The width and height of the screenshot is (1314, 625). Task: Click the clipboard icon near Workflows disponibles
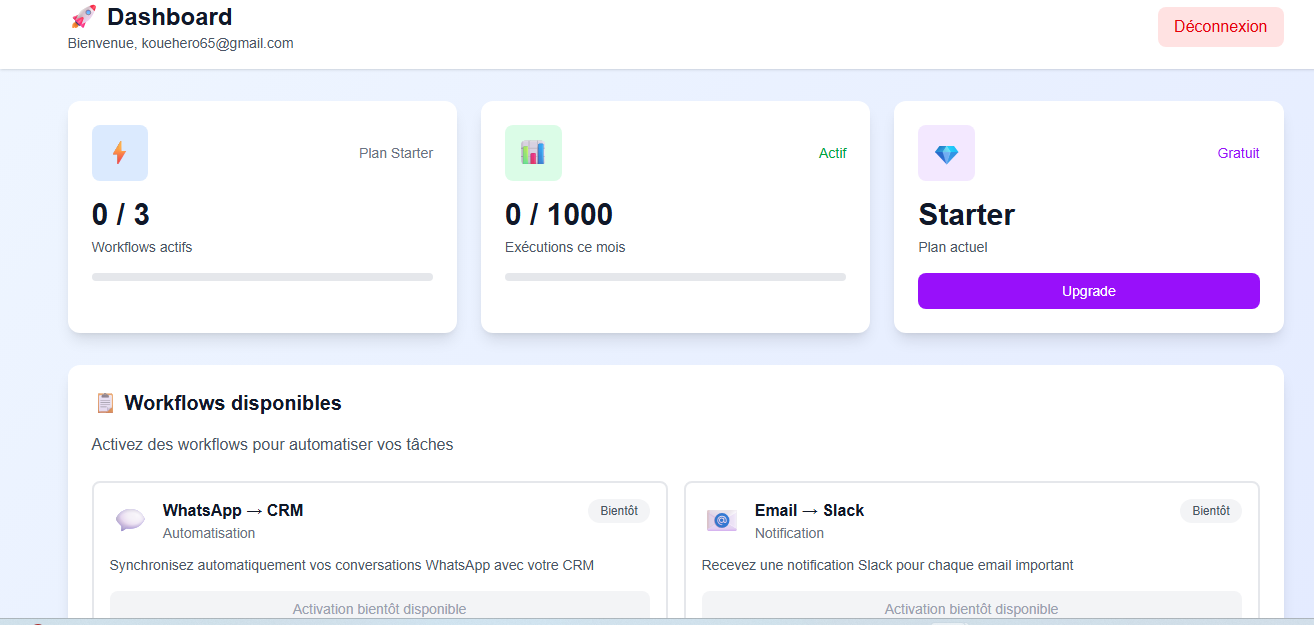coord(105,403)
